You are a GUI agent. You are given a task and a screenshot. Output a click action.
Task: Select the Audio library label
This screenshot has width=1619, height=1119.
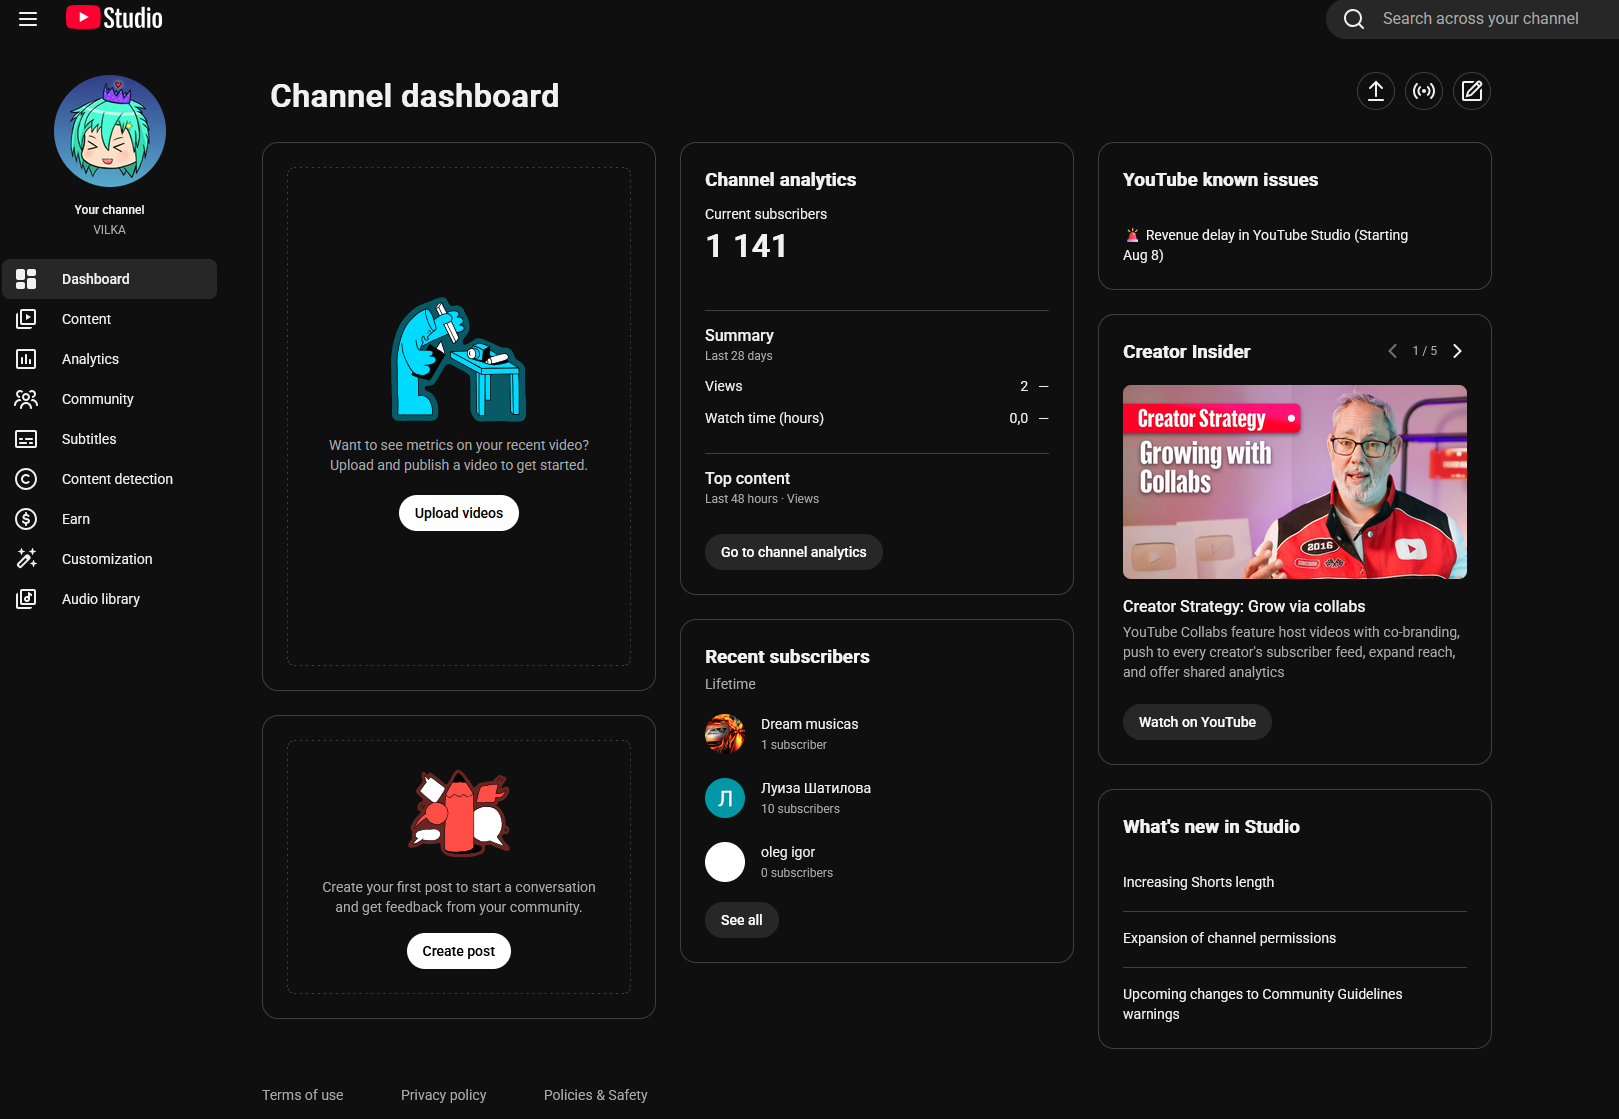[x=101, y=599]
